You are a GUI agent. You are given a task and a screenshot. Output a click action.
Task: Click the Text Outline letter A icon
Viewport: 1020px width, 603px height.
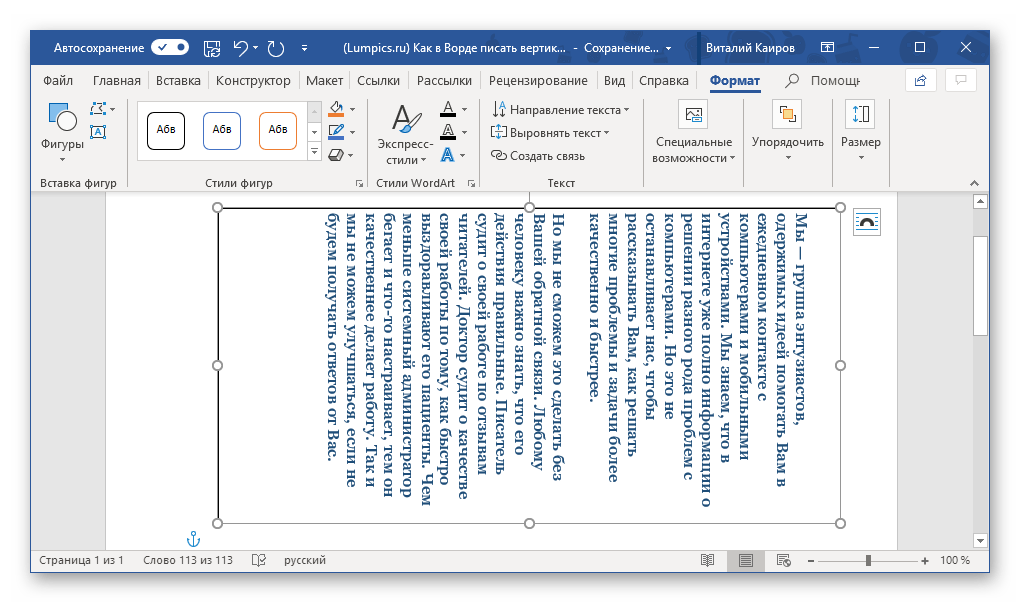tap(448, 131)
